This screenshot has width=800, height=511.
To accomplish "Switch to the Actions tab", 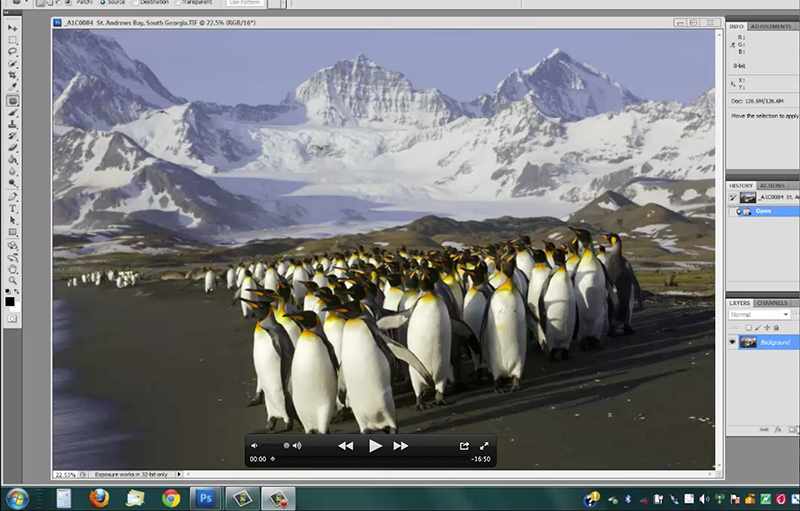I will click(772, 185).
